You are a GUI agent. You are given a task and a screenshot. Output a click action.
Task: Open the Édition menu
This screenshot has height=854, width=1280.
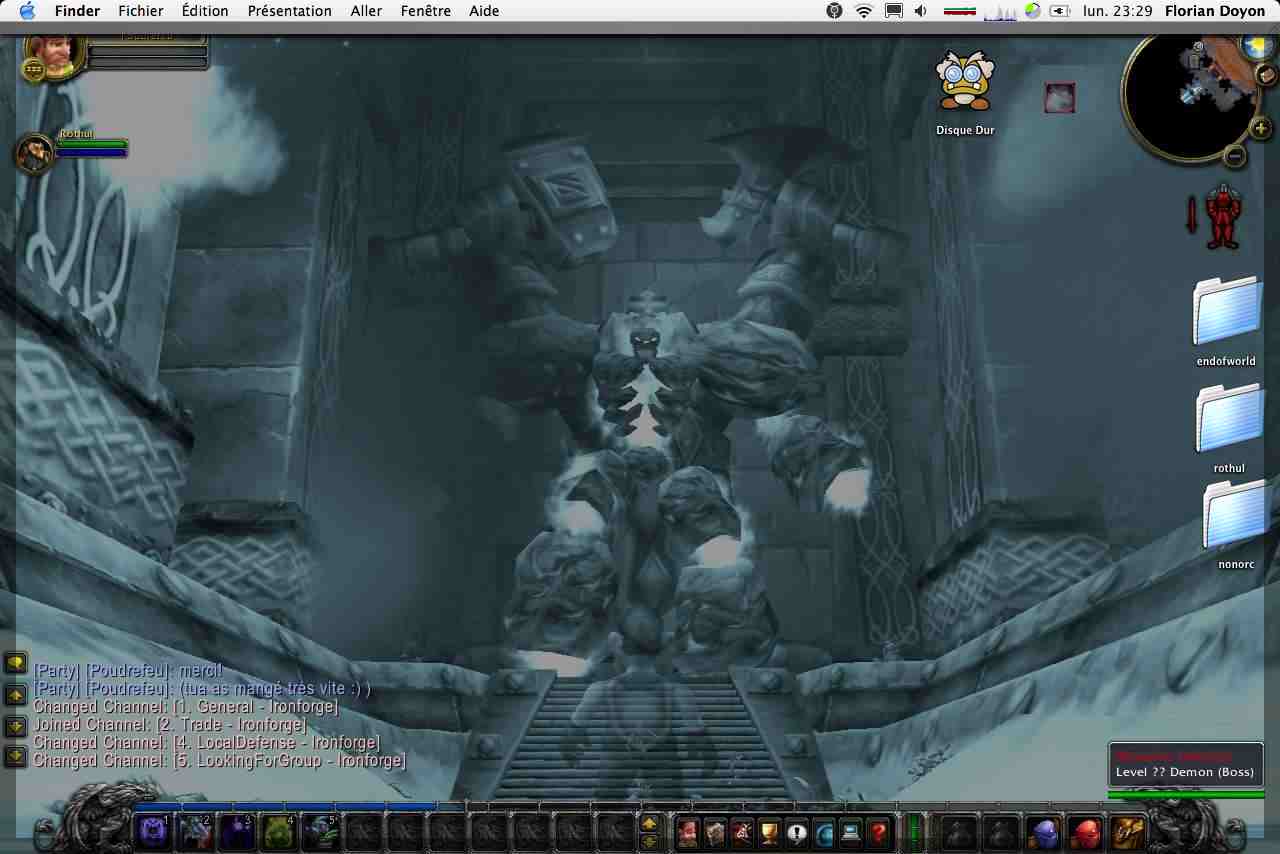click(205, 11)
